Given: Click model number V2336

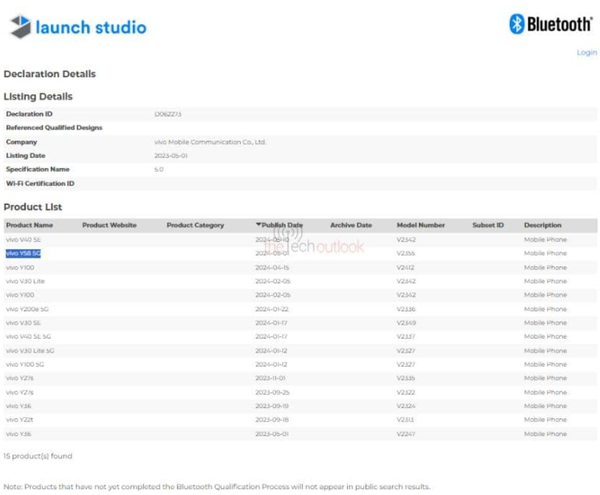Looking at the screenshot, I should point(406,309).
